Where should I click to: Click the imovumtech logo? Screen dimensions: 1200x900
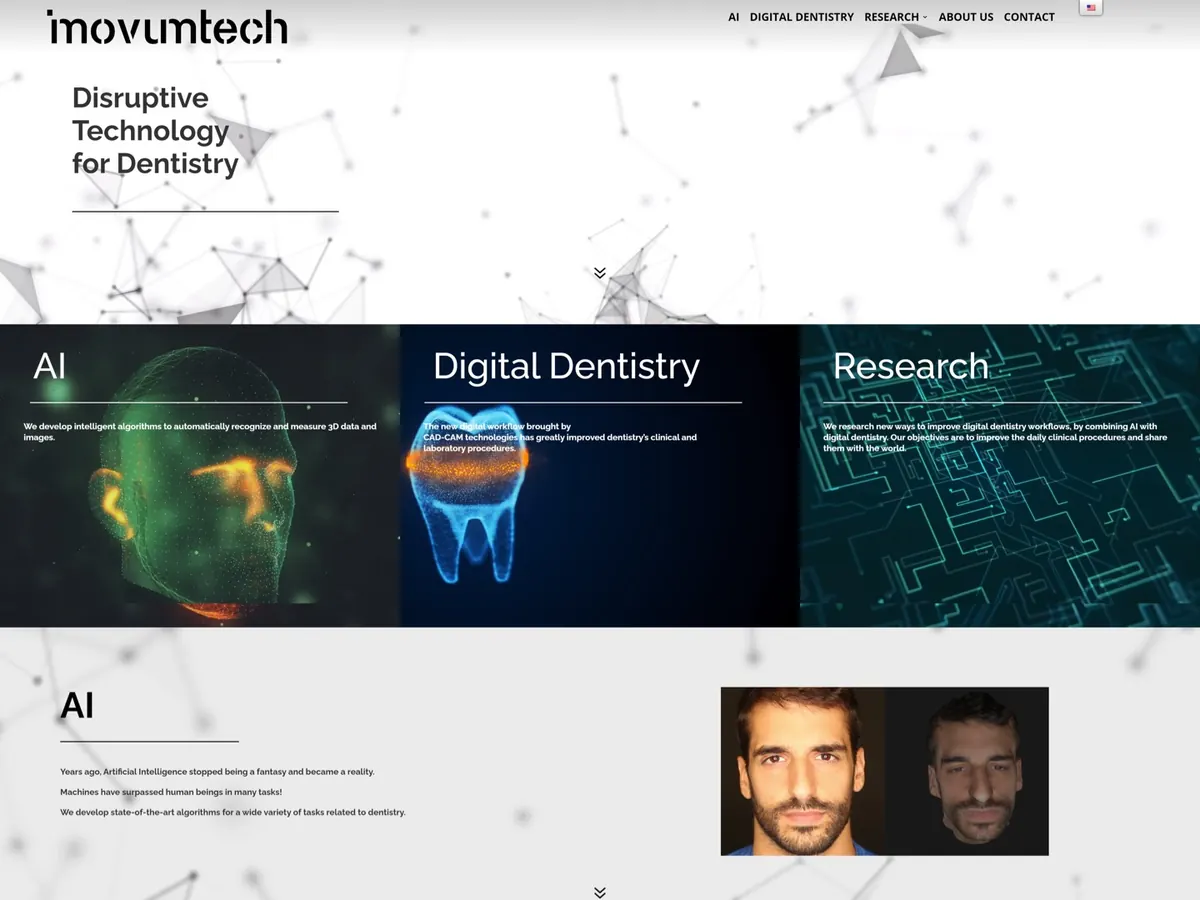pos(167,27)
